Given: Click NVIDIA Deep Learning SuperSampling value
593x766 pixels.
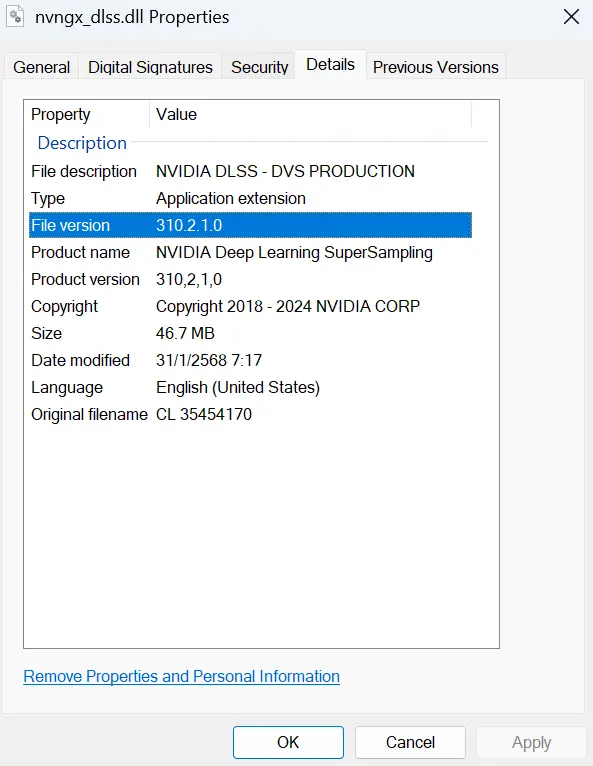Looking at the screenshot, I should [x=294, y=253].
